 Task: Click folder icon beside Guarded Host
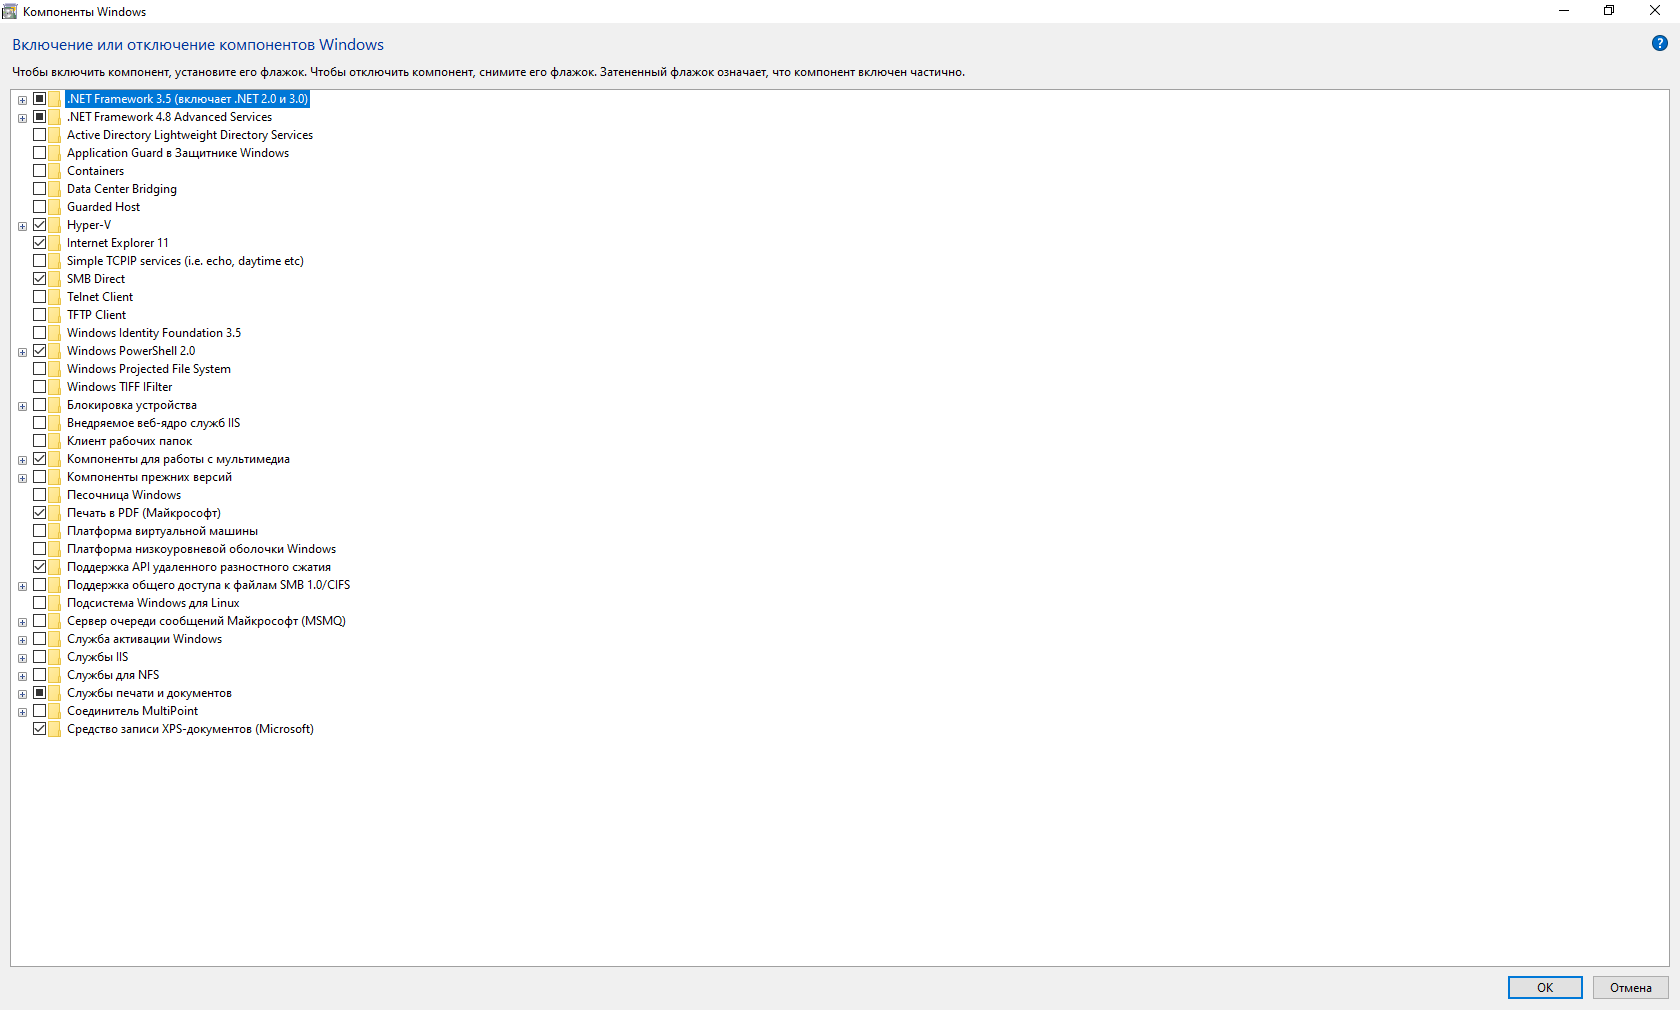(55, 207)
